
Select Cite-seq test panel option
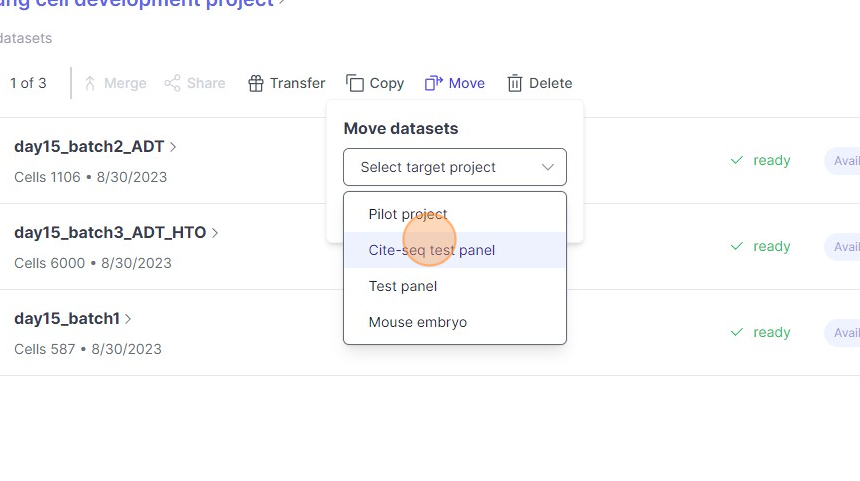tap(432, 250)
